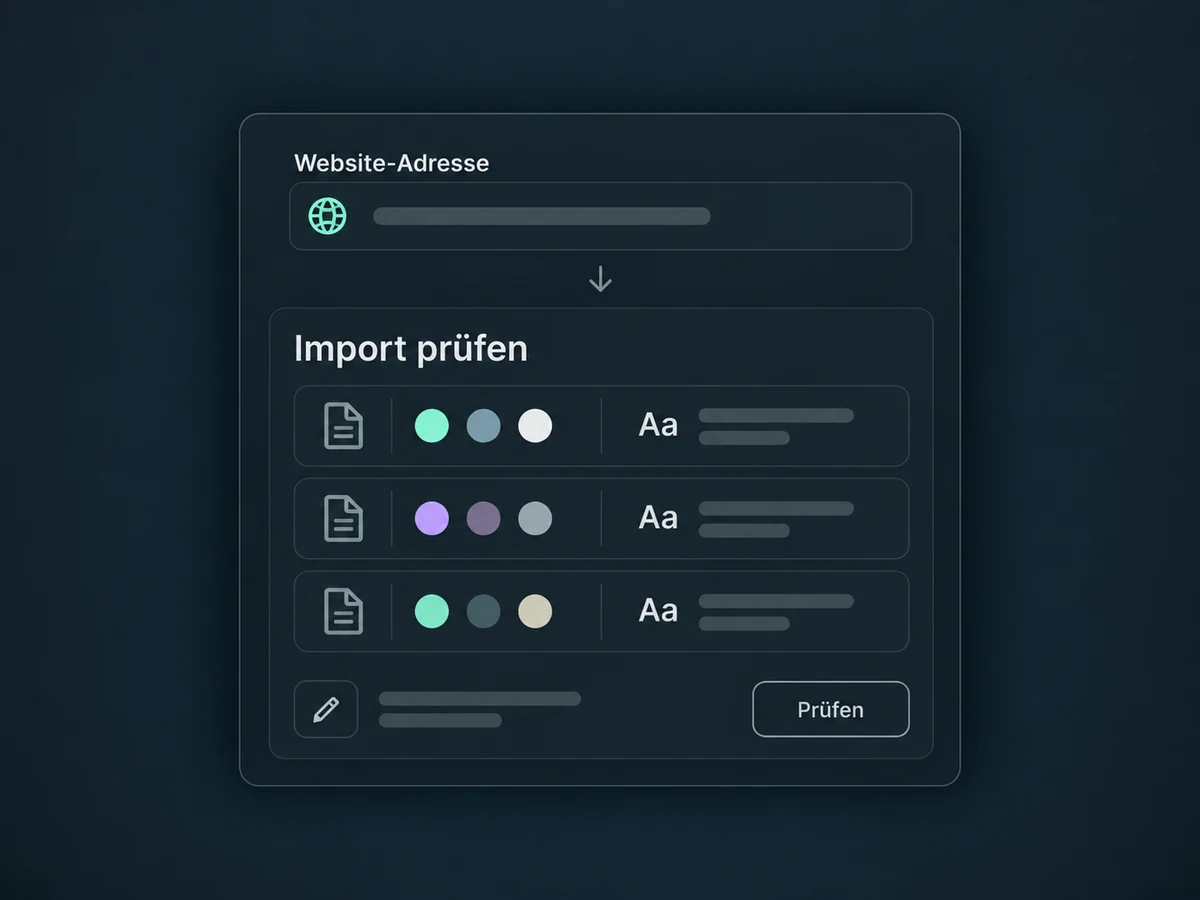Click the pencil edit icon button

point(326,709)
